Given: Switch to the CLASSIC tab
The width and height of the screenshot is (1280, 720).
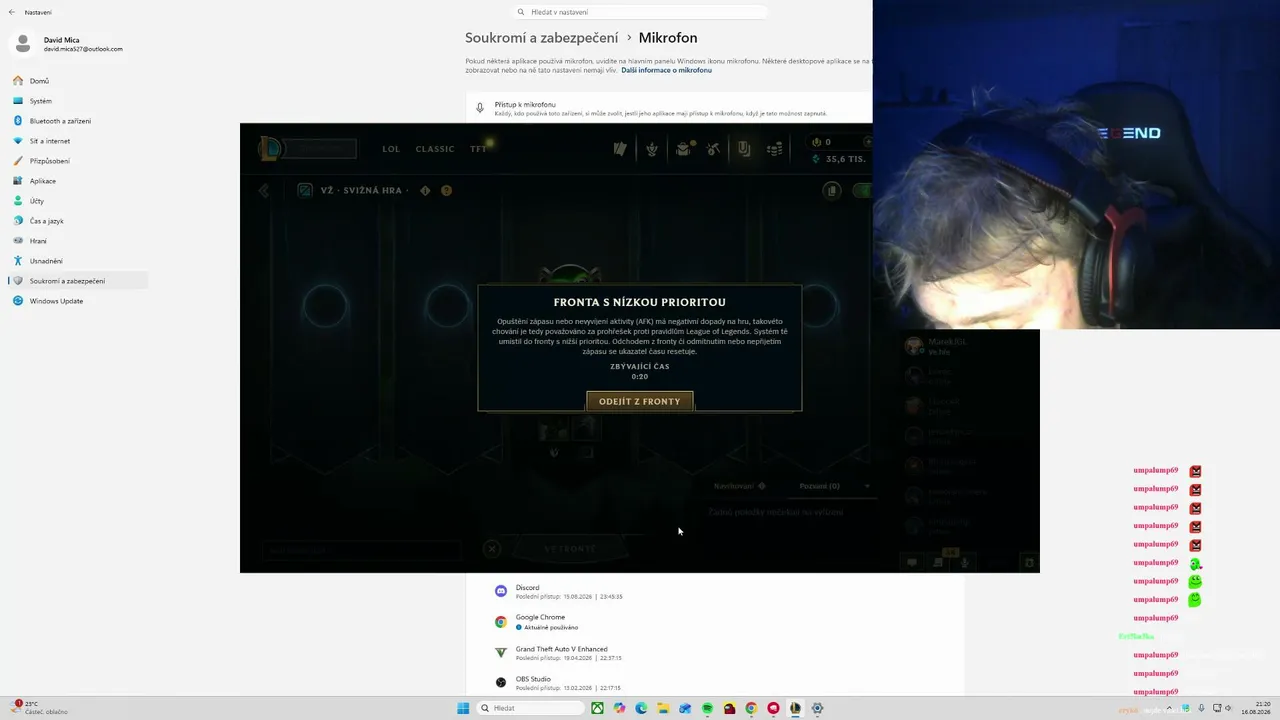Looking at the screenshot, I should coord(435,149).
